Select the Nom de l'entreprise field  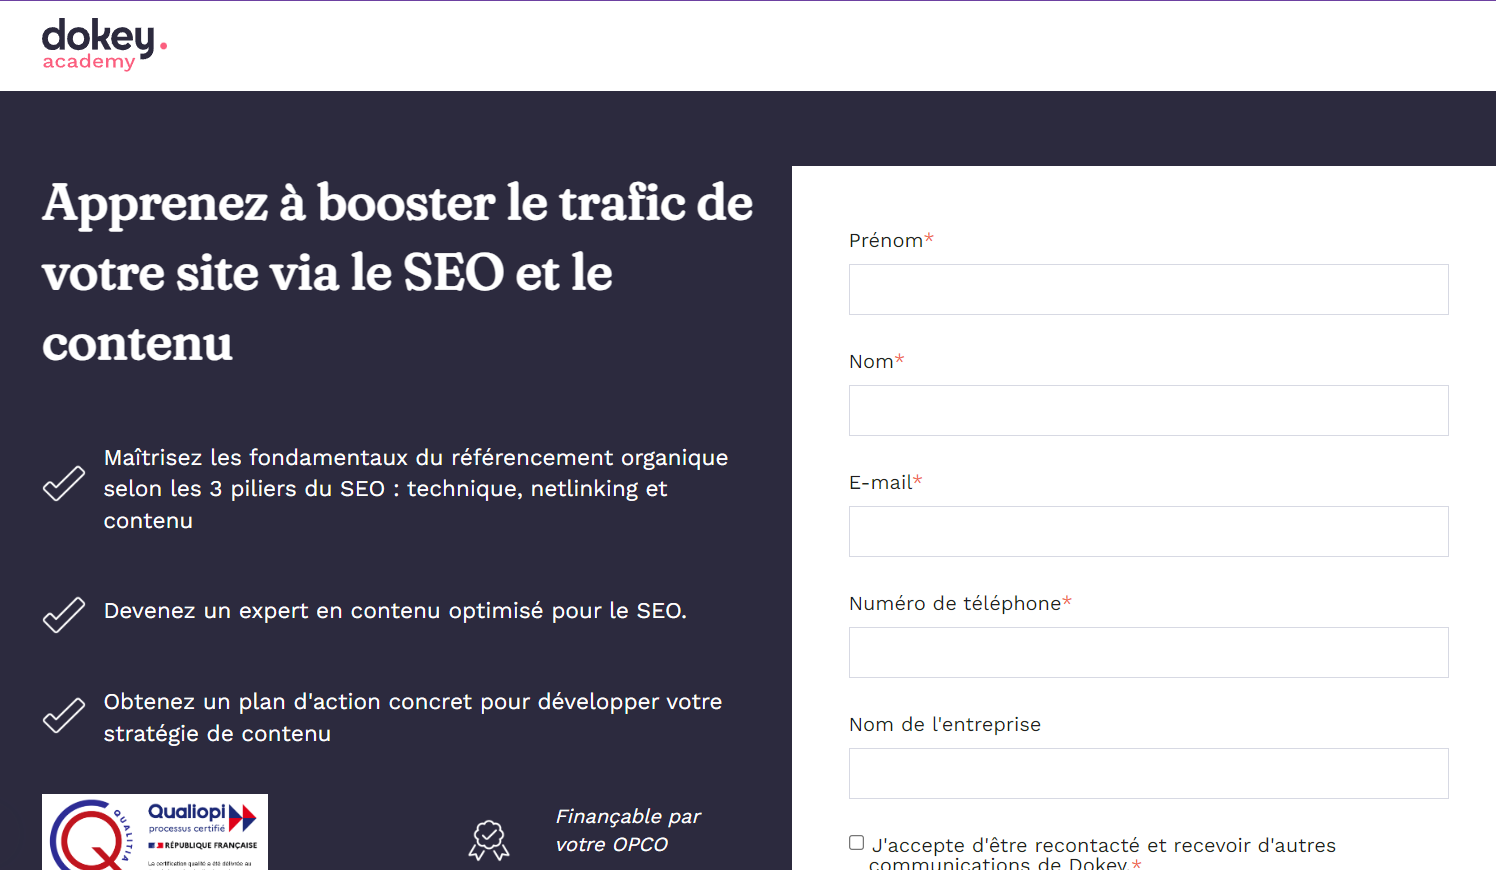click(x=1148, y=774)
